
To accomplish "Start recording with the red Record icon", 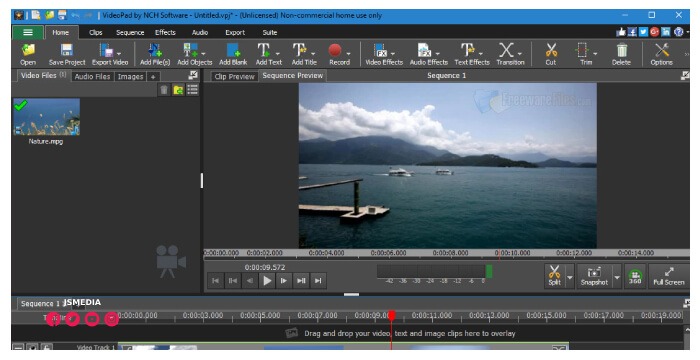I will click(x=335, y=50).
